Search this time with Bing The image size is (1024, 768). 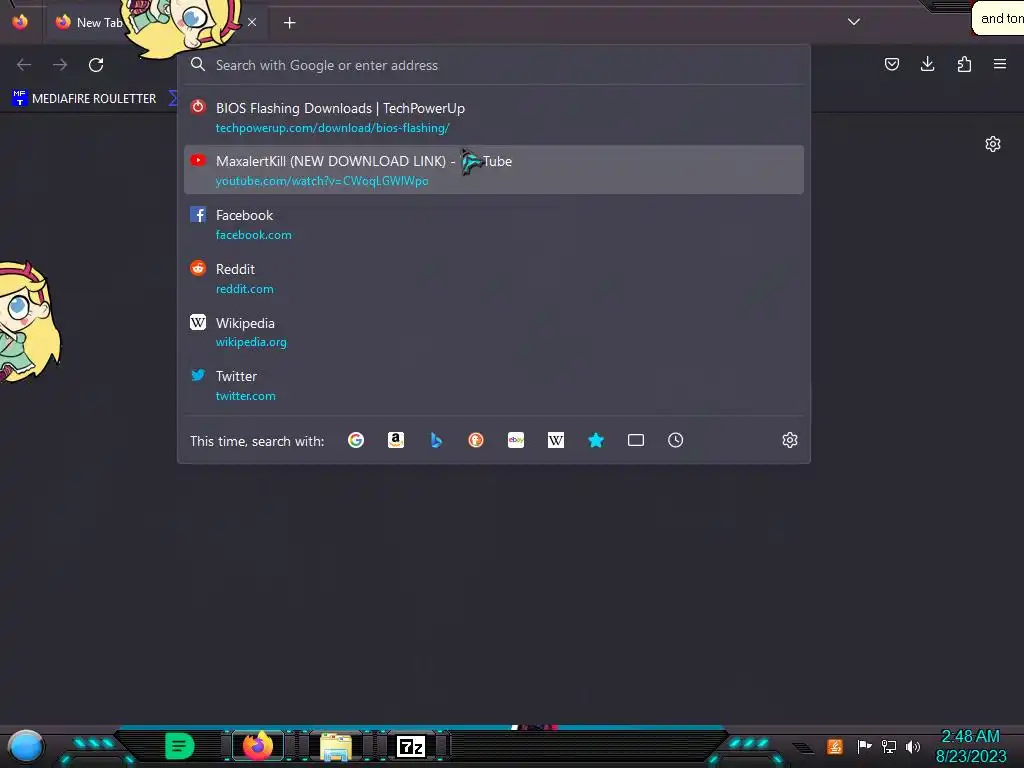(x=436, y=440)
